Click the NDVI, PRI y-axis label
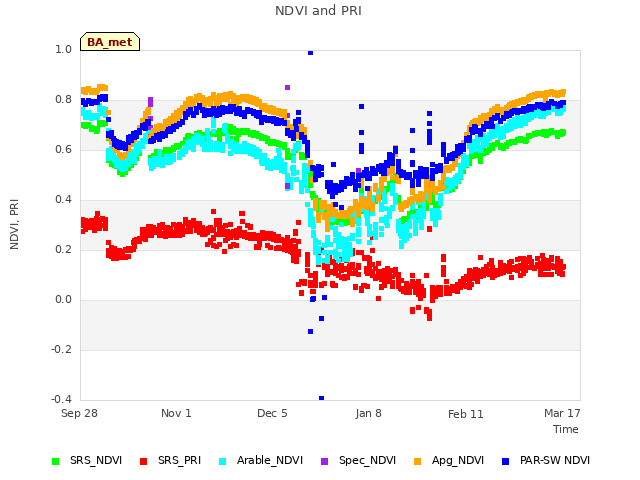 pyautogui.click(x=14, y=224)
